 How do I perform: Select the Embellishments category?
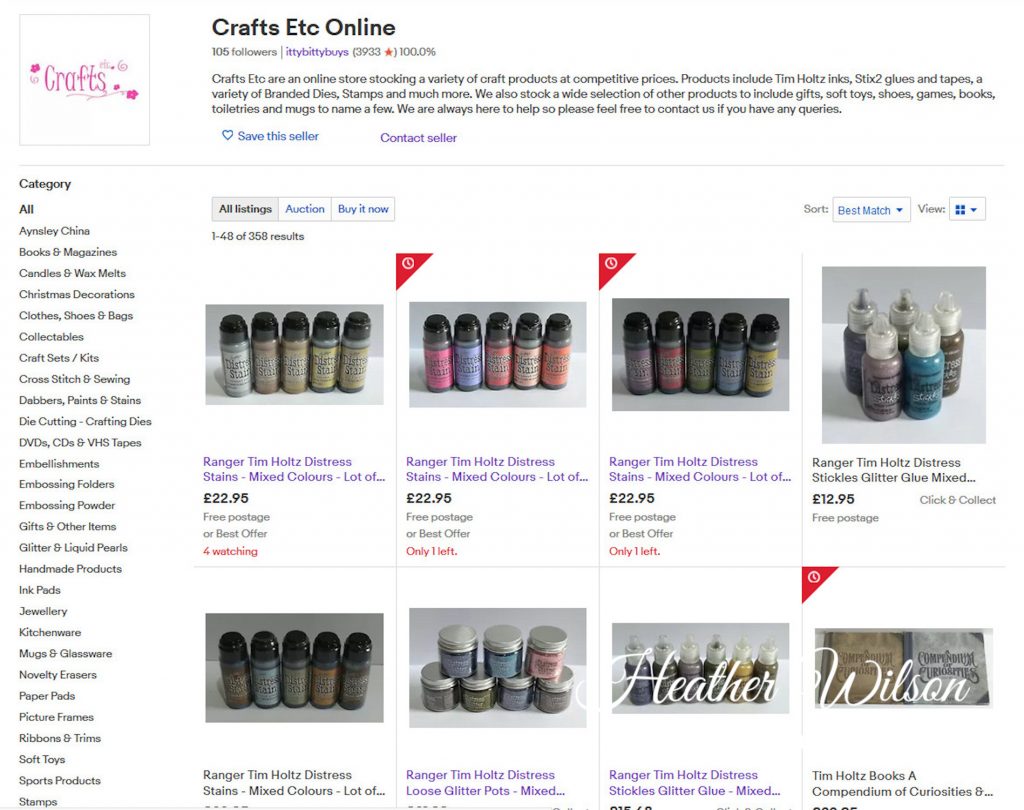click(59, 464)
